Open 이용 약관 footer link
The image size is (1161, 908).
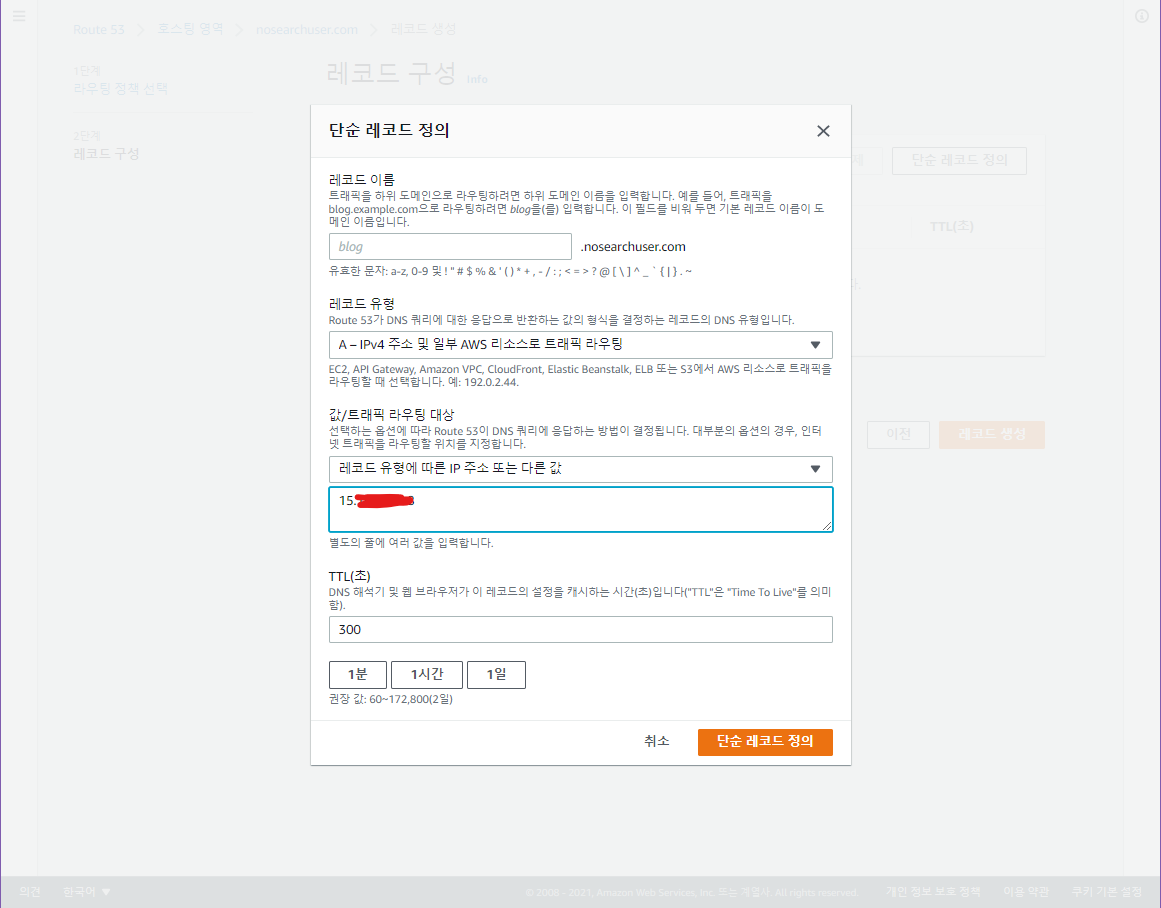pos(1026,892)
